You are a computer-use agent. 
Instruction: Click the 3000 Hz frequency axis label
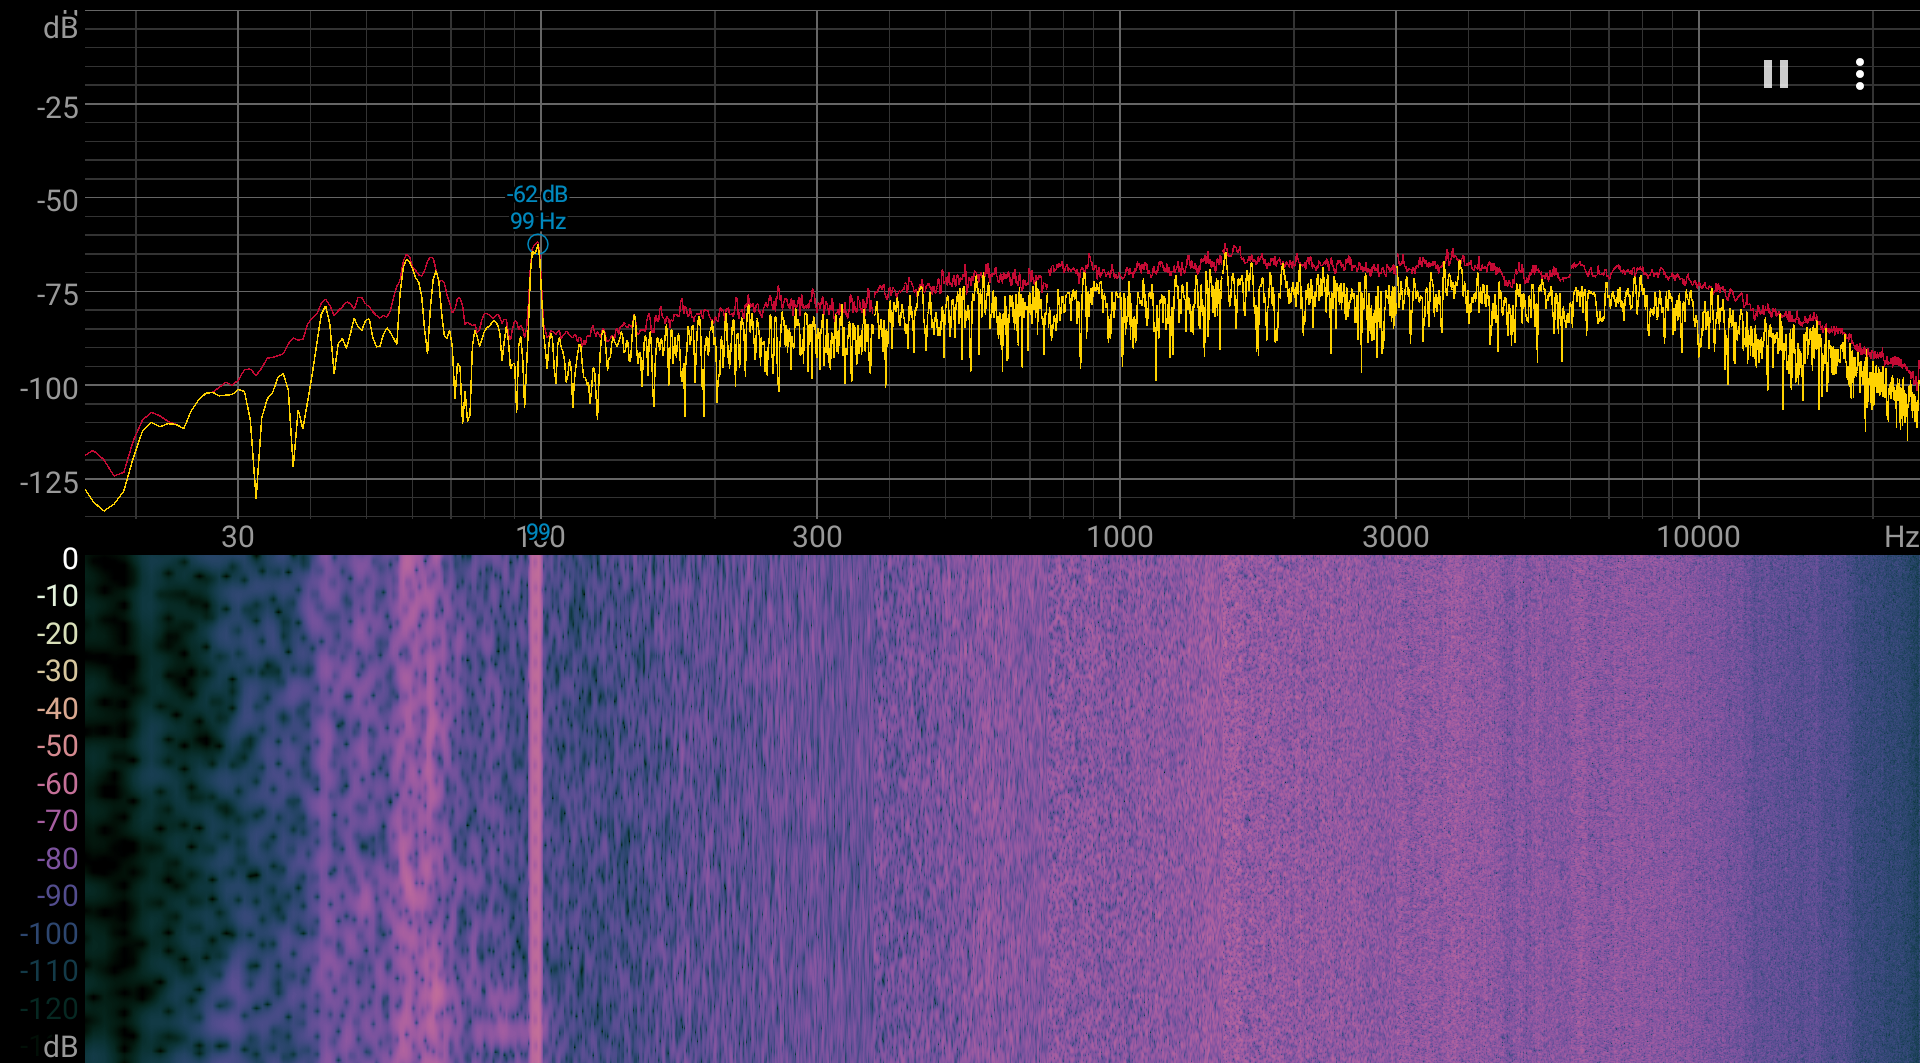click(x=1396, y=537)
